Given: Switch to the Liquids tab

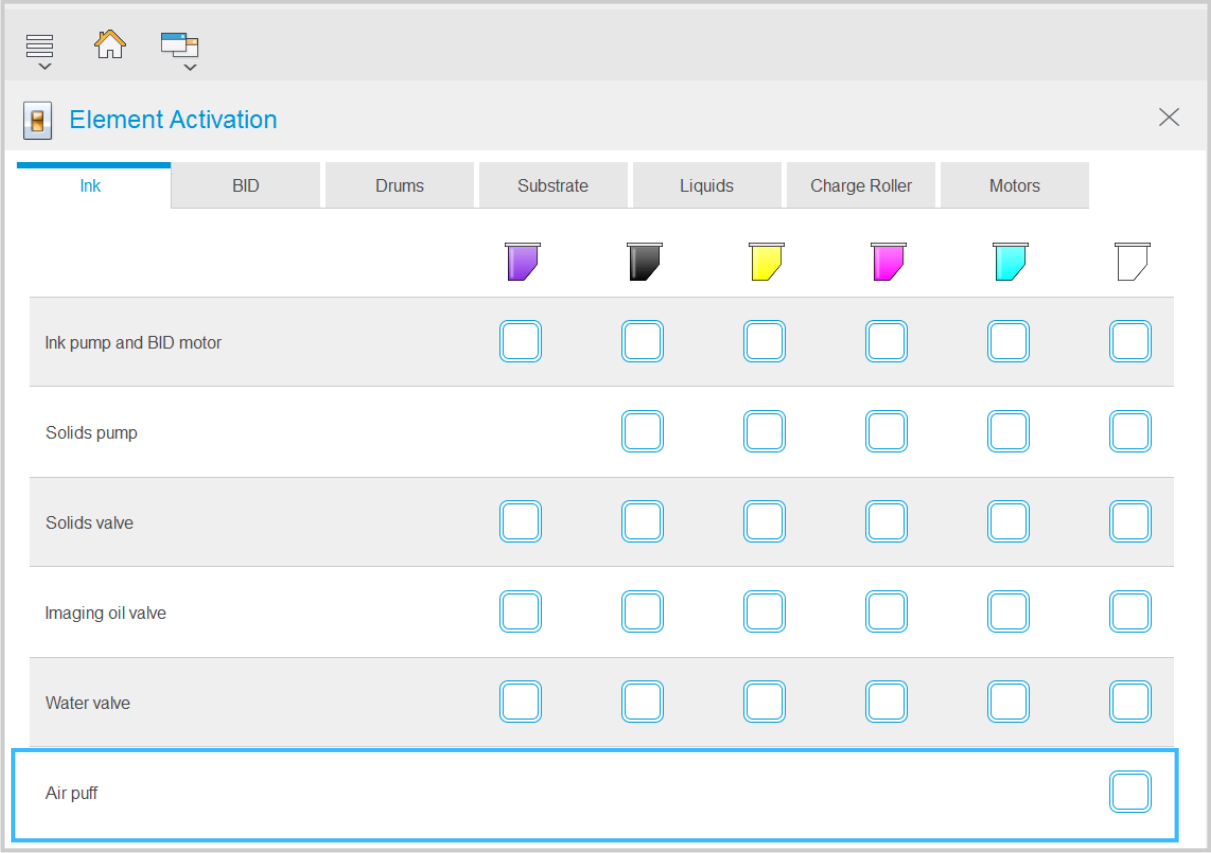Looking at the screenshot, I should (707, 186).
